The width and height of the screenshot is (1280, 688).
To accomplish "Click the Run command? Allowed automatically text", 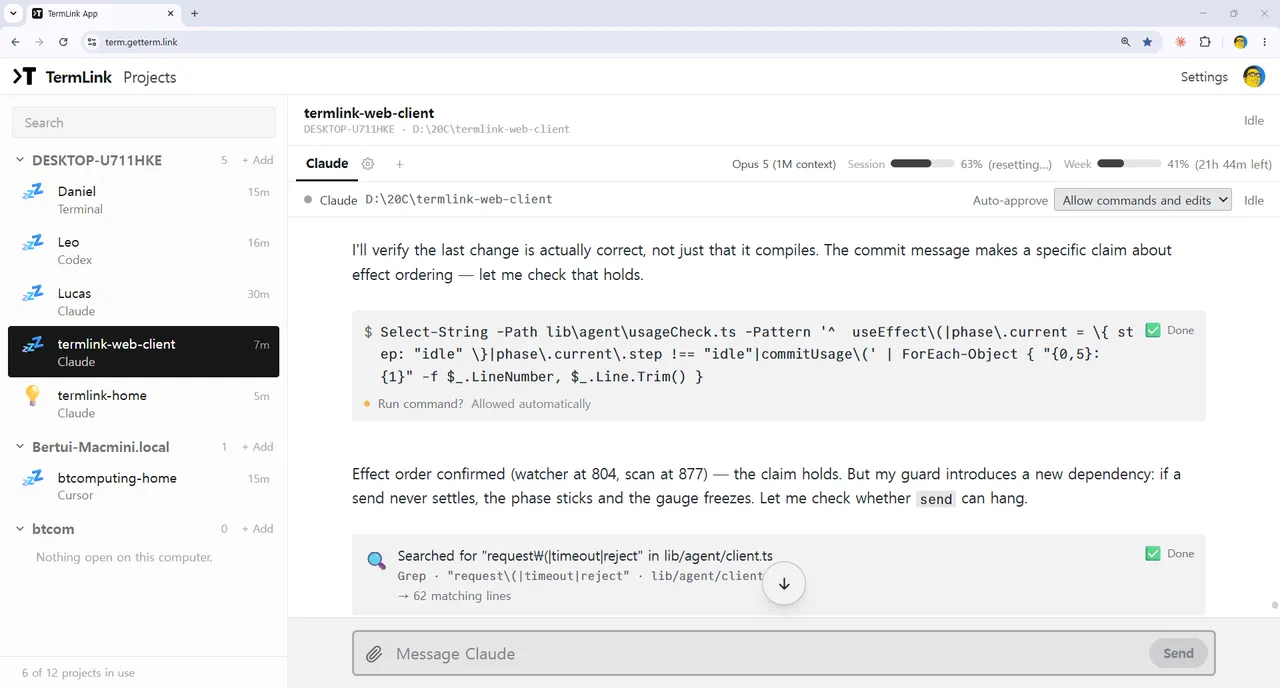I will [484, 404].
